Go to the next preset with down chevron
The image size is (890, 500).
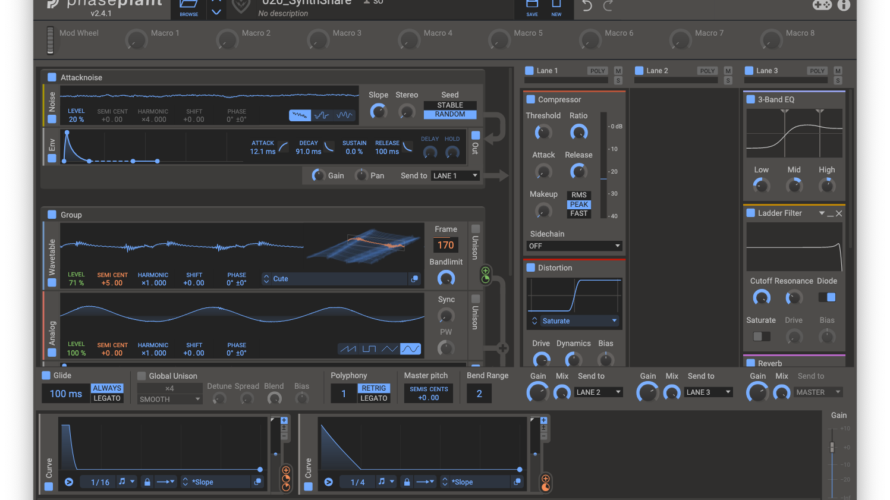click(216, 12)
